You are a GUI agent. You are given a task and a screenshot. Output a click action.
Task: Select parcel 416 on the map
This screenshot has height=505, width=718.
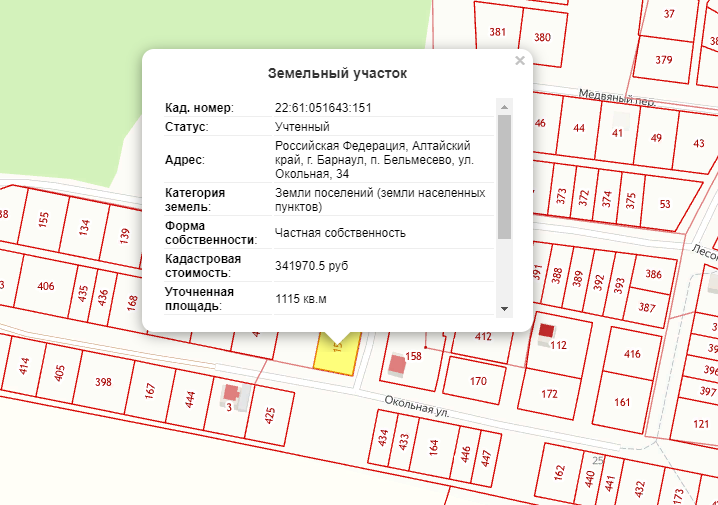(x=632, y=354)
